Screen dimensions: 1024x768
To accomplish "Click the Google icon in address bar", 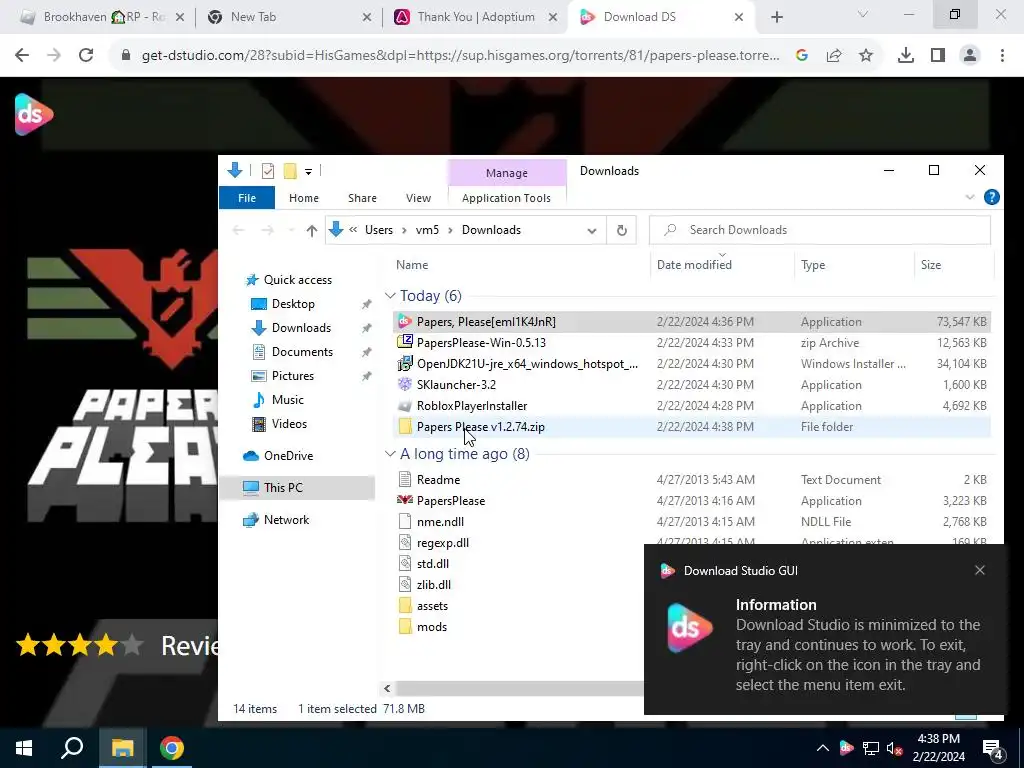I will click(802, 56).
